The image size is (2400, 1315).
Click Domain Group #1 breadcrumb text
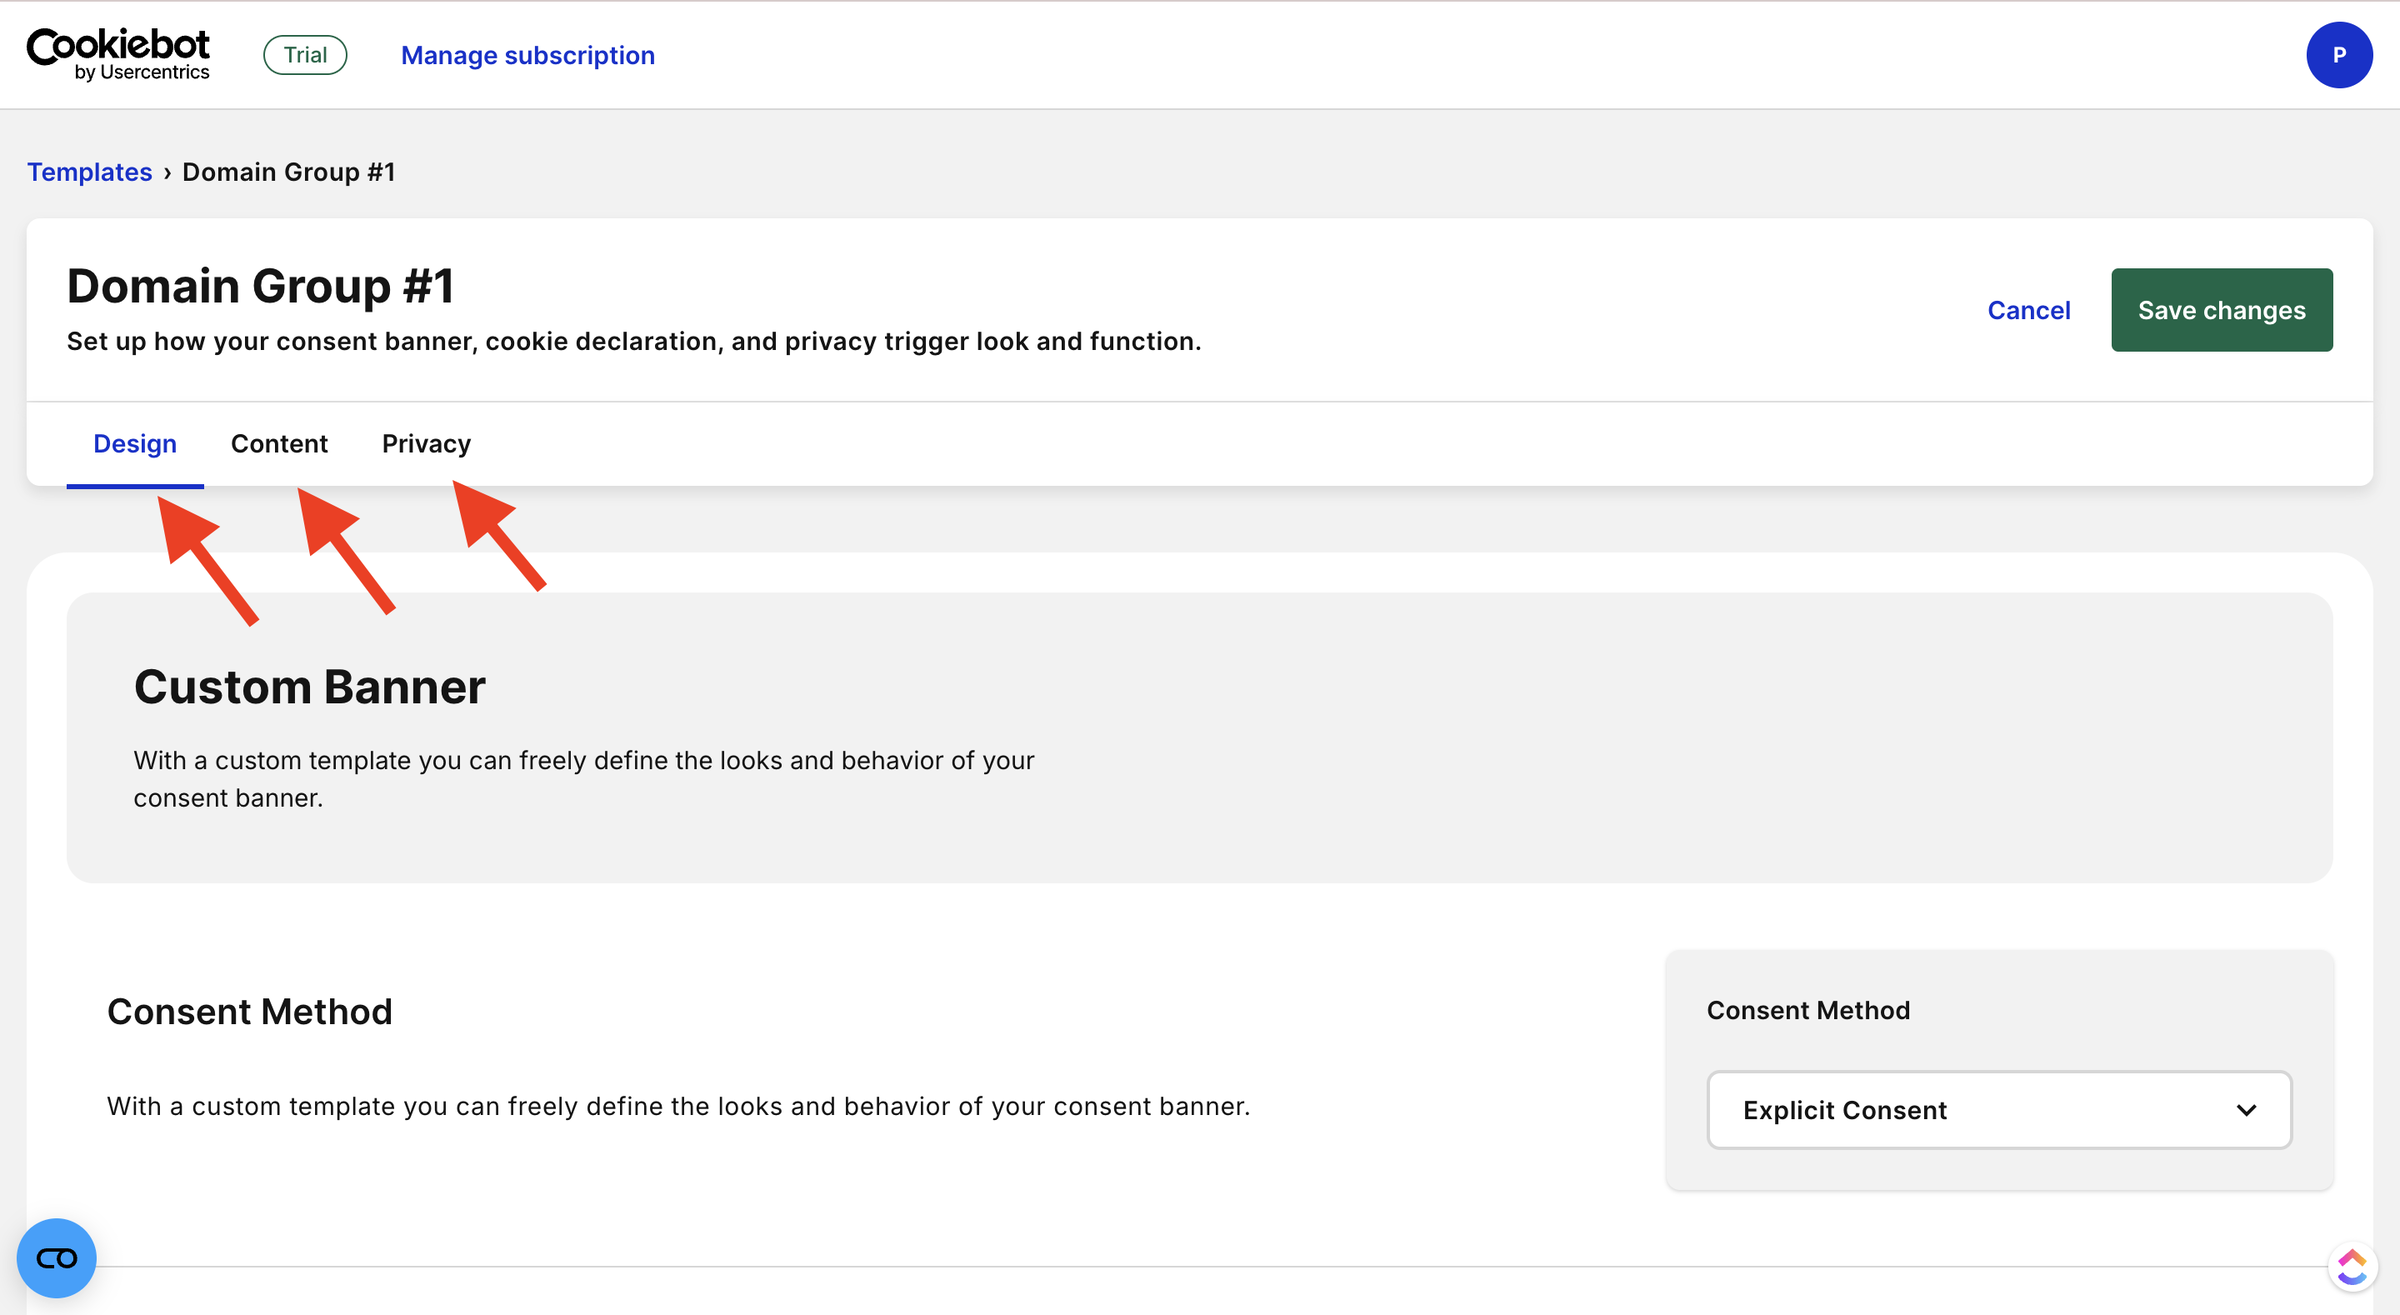click(289, 172)
